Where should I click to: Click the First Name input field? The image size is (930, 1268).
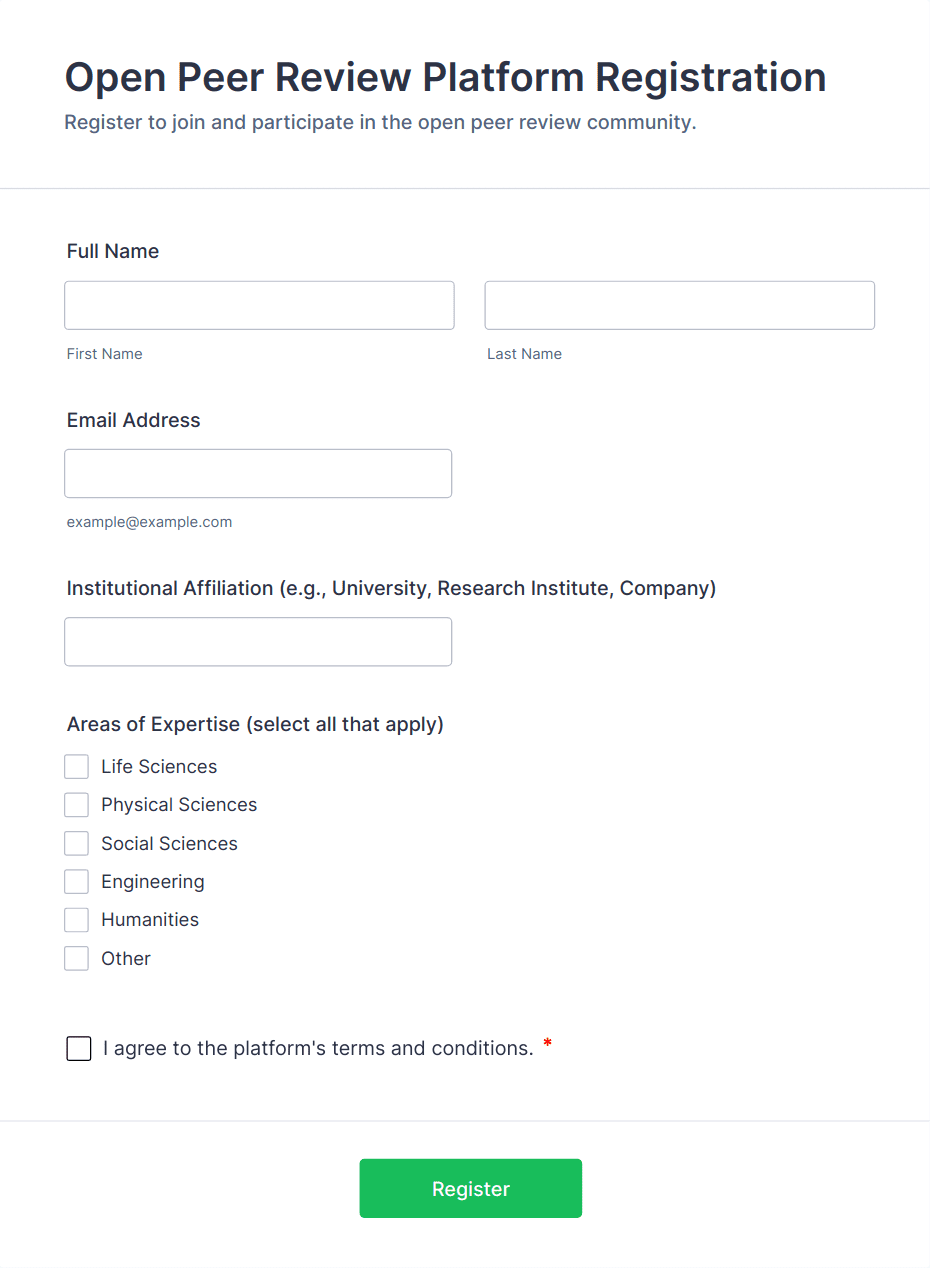(x=259, y=305)
